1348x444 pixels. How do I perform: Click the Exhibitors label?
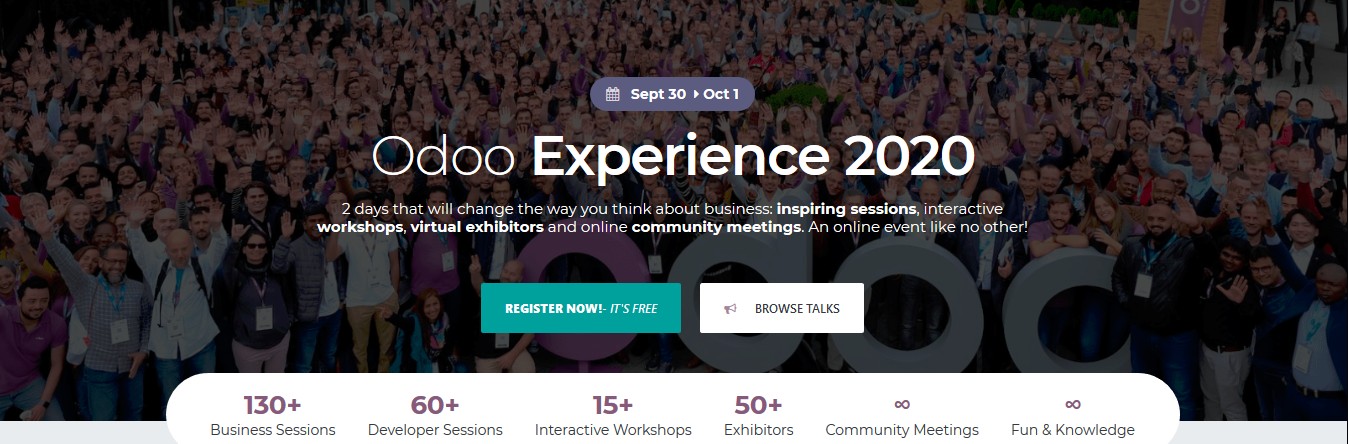759,430
